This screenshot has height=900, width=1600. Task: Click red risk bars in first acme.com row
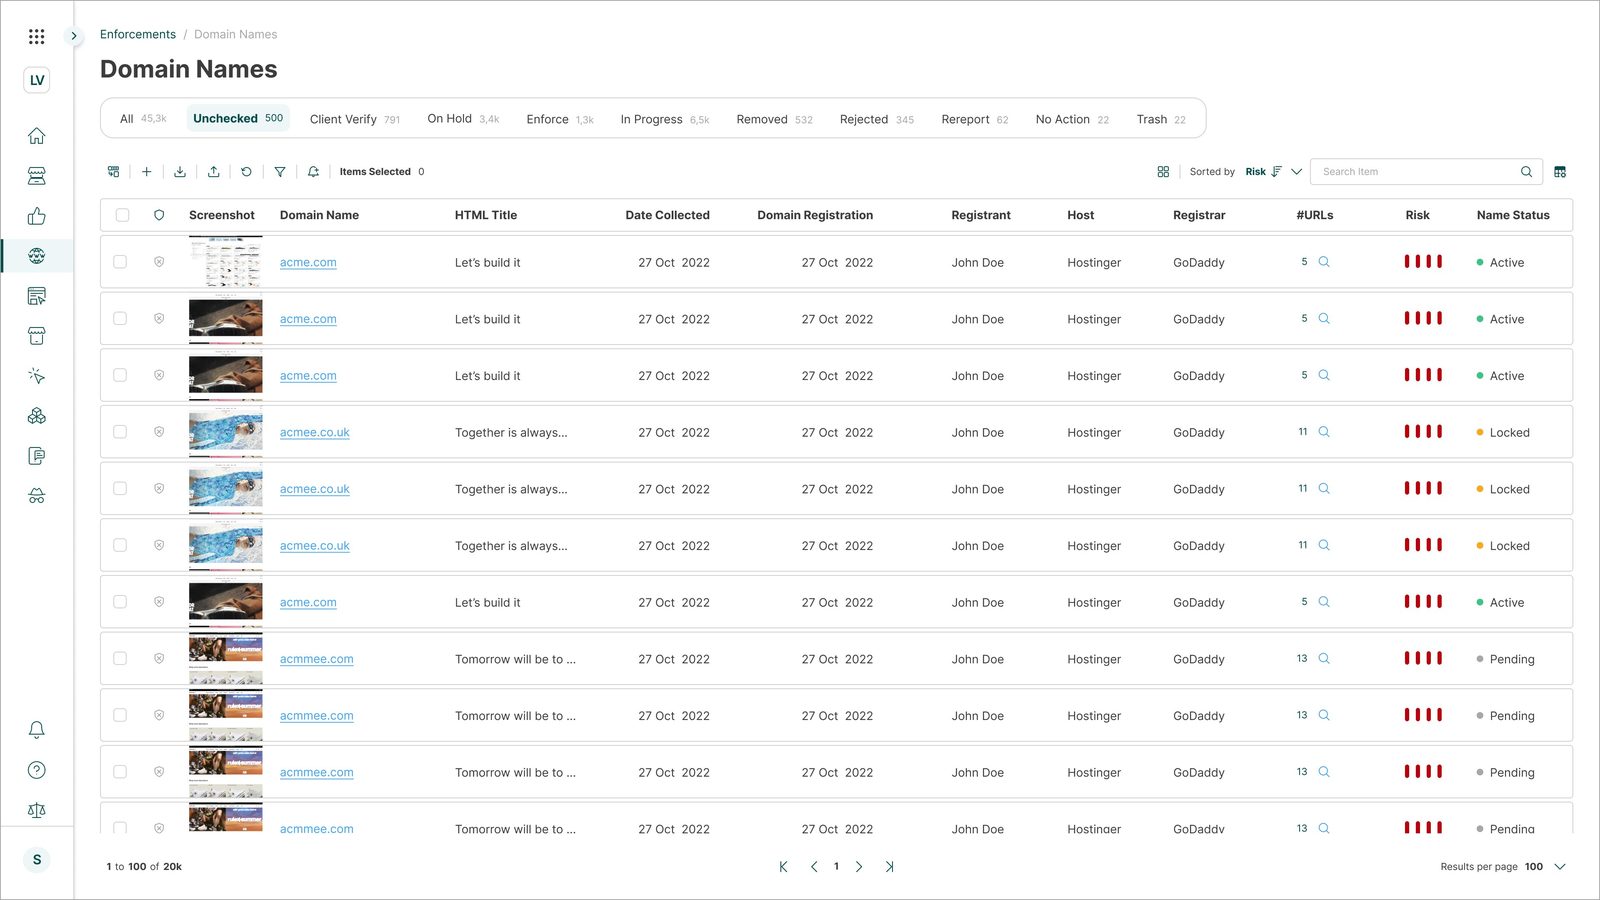point(1423,262)
